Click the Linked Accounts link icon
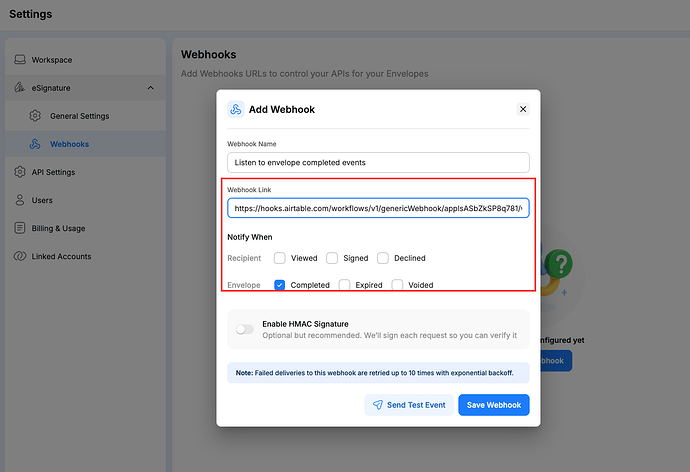Image resolution: width=690 pixels, height=472 pixels. pos(20,256)
